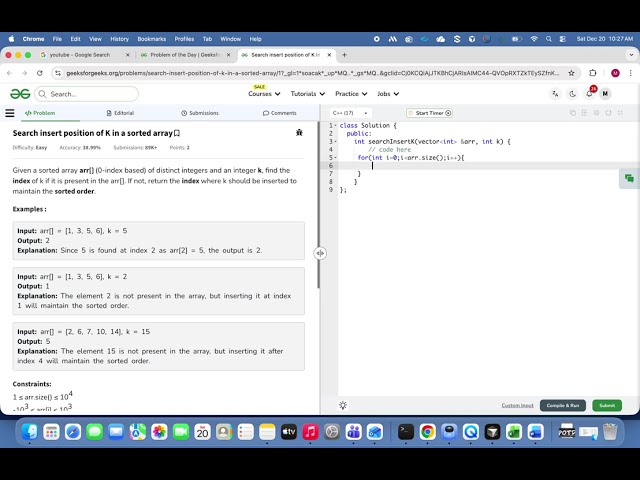Image resolution: width=640 pixels, height=480 pixels.
Task: Open the Custom Input link
Action: coord(517,405)
